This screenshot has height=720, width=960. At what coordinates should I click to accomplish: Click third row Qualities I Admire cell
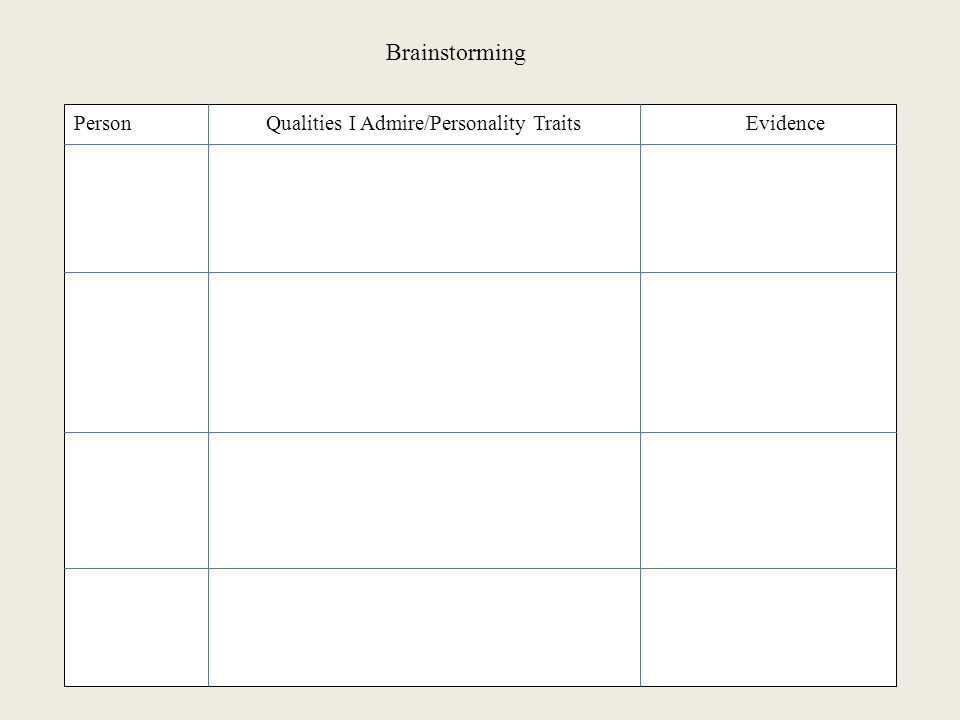click(x=424, y=500)
